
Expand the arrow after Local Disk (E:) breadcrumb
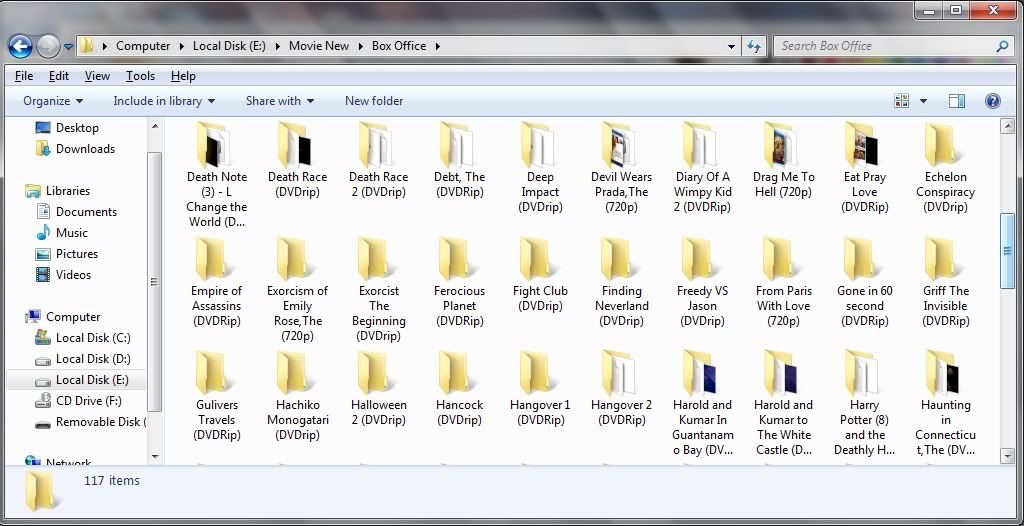click(x=277, y=46)
